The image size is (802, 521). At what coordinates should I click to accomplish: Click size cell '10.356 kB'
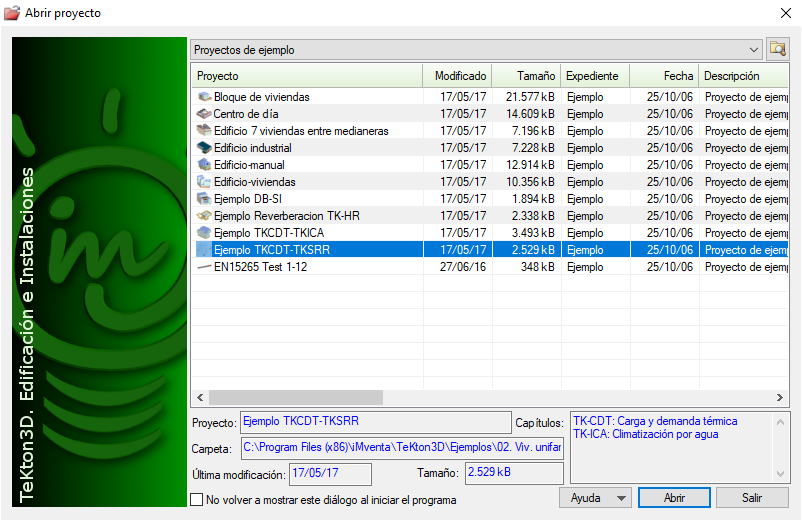tap(530, 182)
